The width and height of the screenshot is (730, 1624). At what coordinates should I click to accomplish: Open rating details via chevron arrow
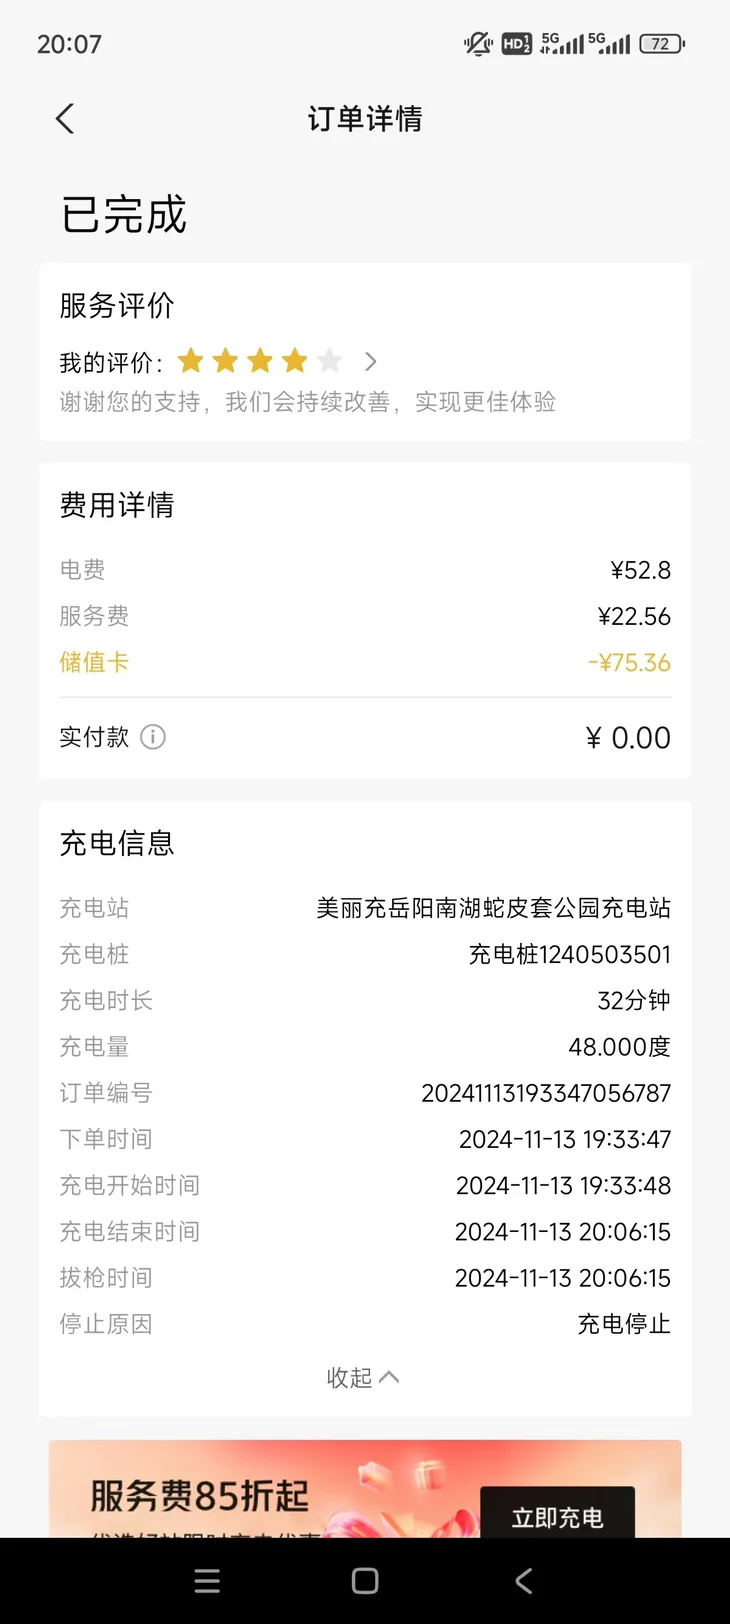(x=371, y=361)
